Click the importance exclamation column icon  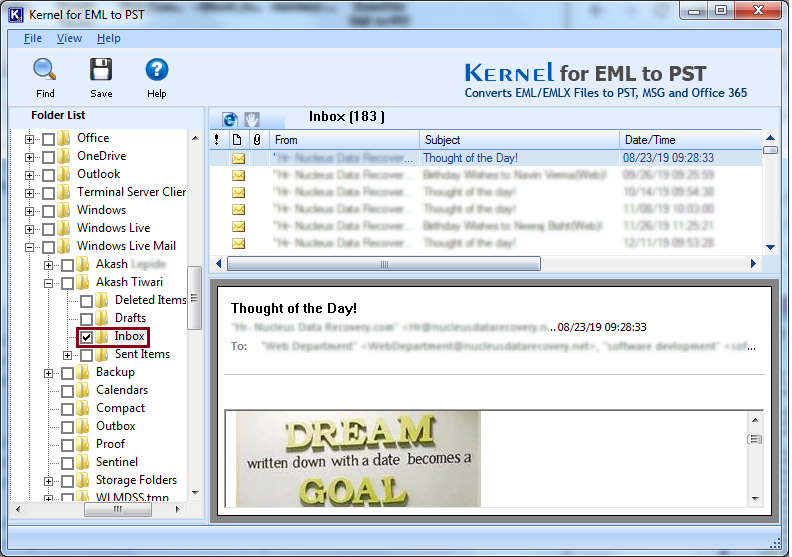(x=217, y=140)
